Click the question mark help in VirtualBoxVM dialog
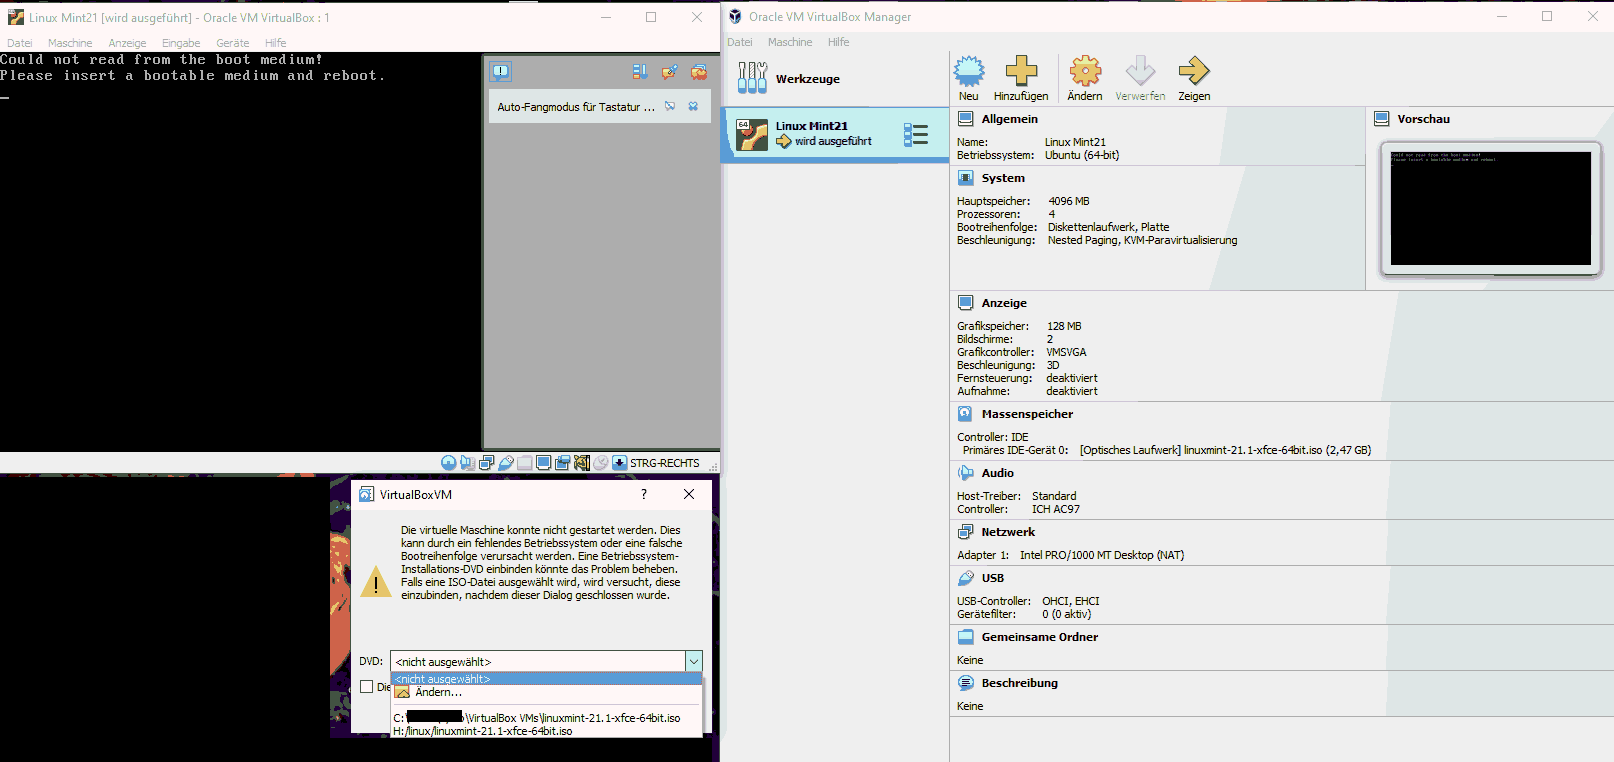 (644, 494)
